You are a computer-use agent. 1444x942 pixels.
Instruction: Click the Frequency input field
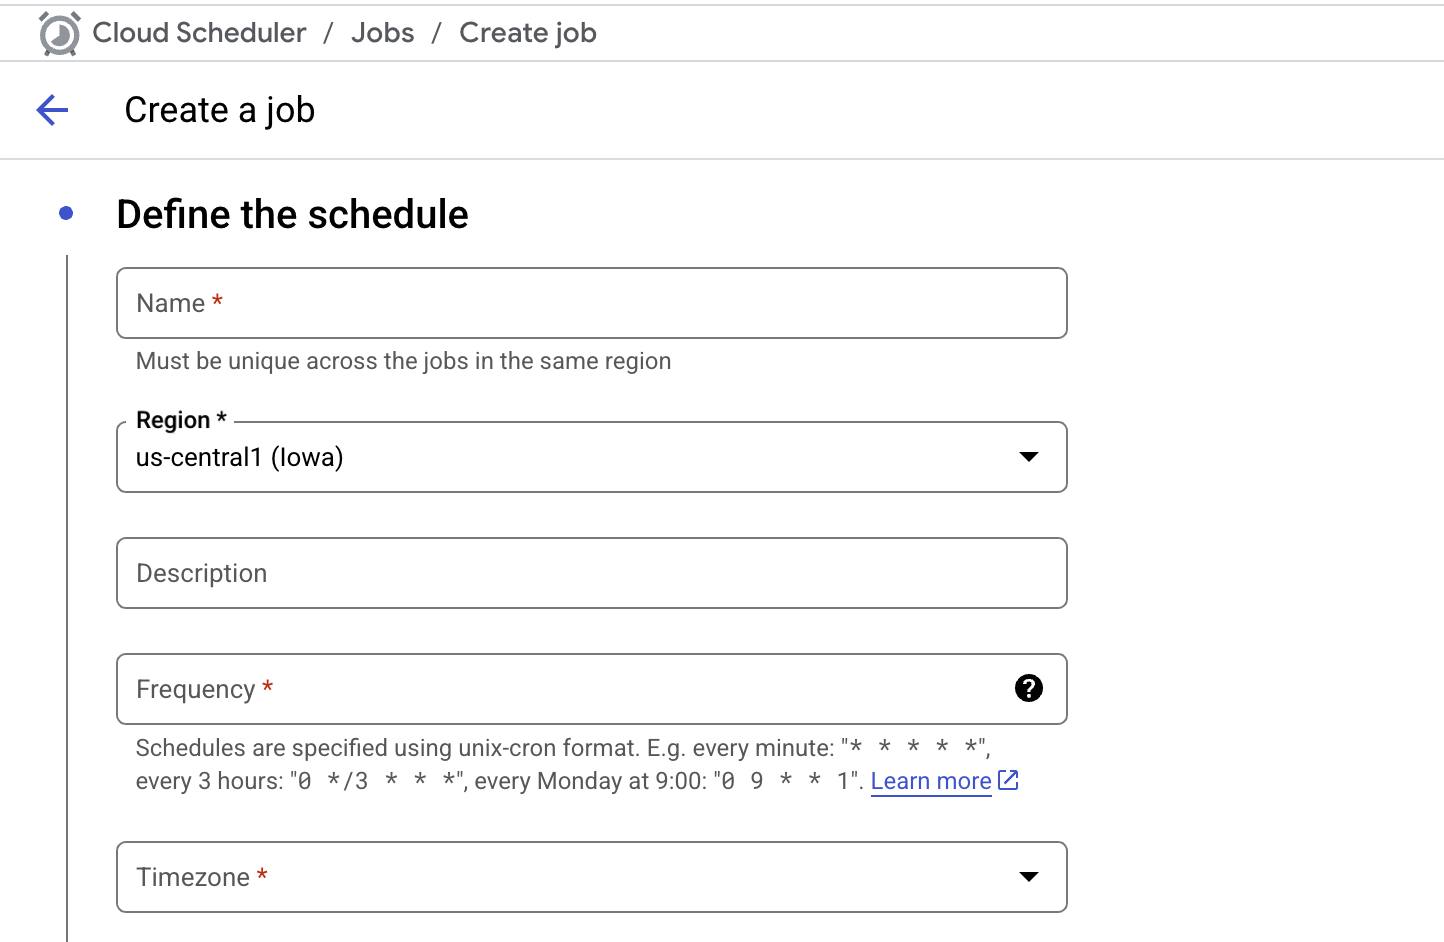click(500, 688)
